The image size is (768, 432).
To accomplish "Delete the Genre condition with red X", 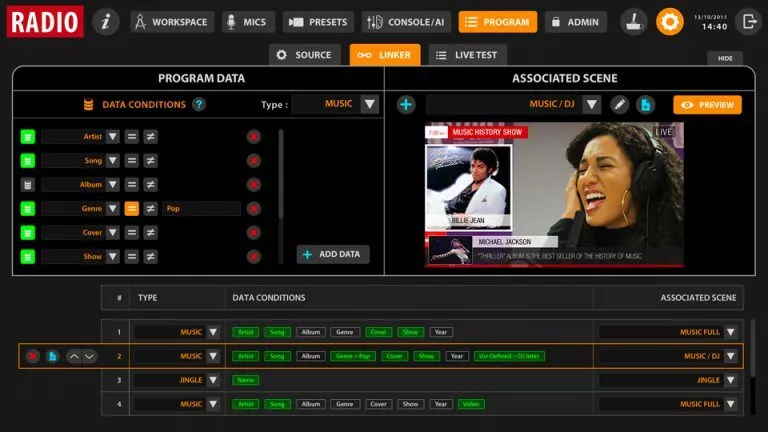I will pyautogui.click(x=254, y=209).
